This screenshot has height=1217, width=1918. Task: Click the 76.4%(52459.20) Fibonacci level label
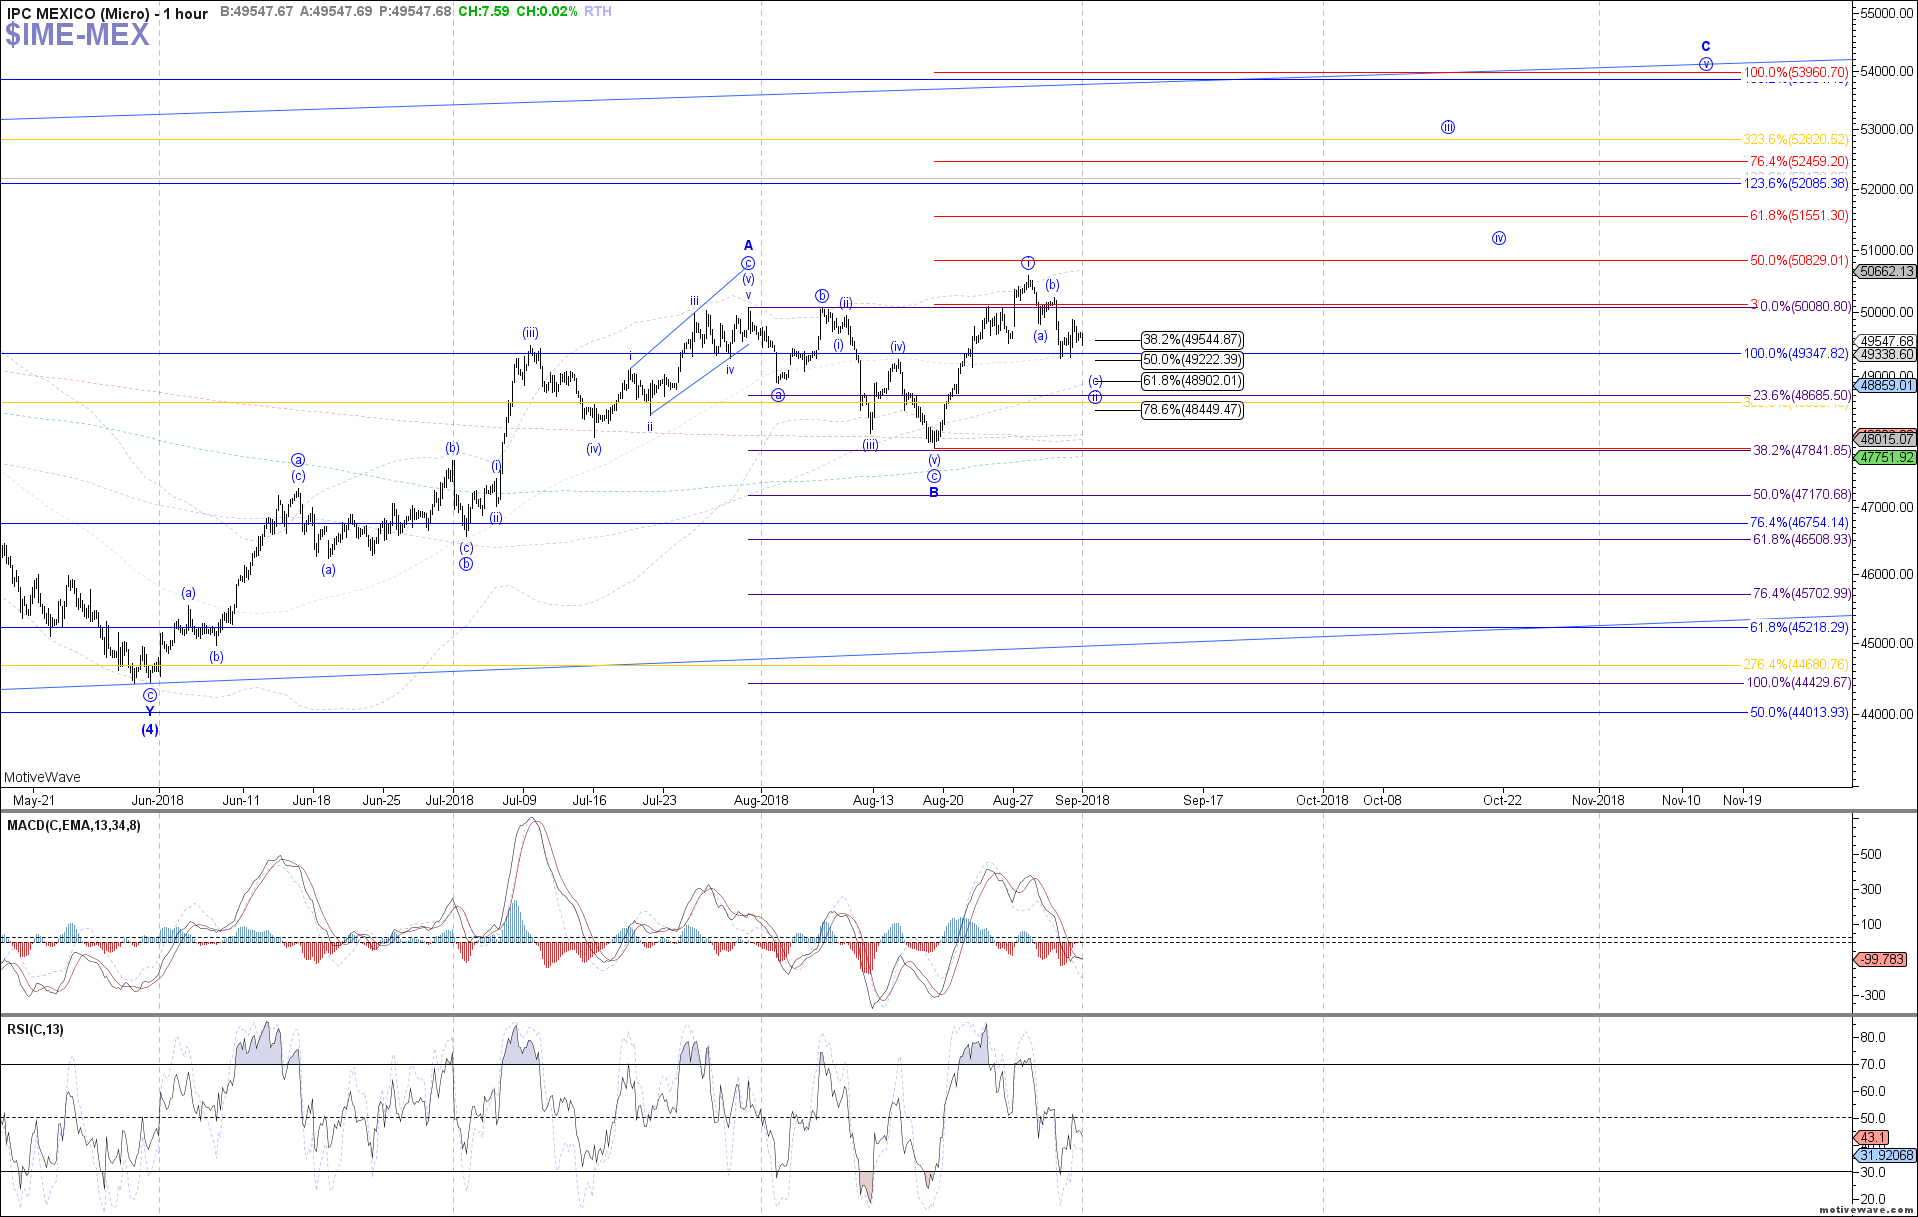(x=1799, y=161)
